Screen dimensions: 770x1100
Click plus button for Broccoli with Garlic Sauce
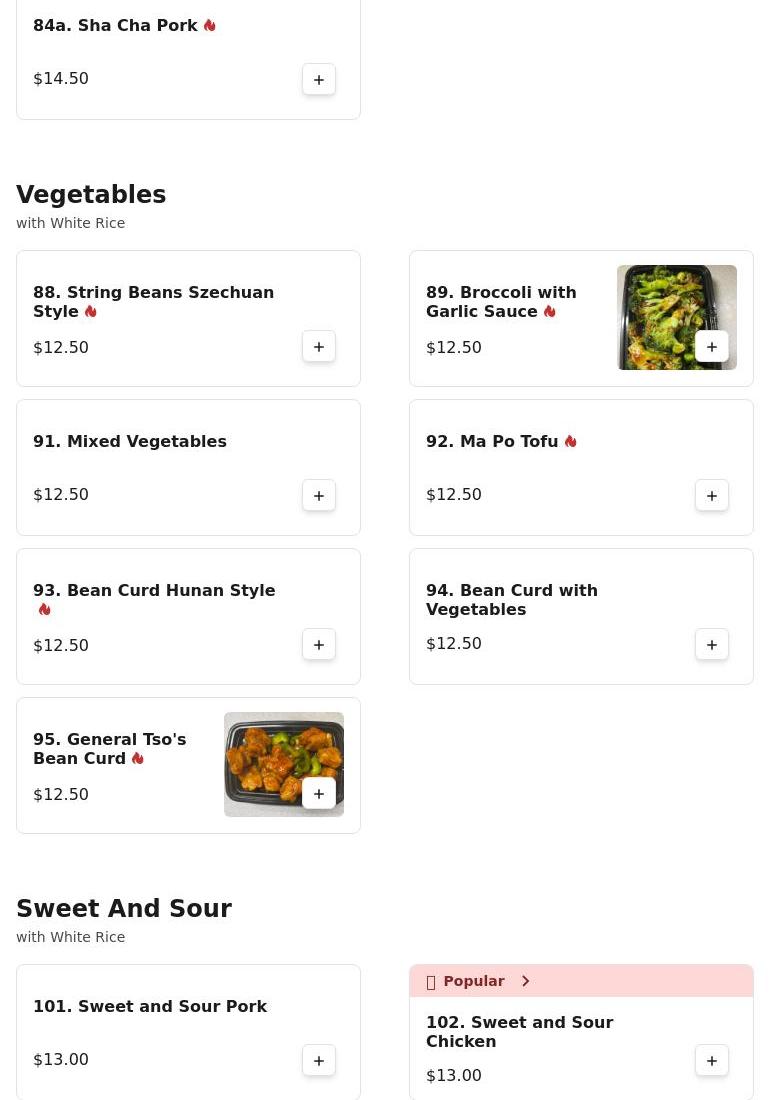coord(712,347)
